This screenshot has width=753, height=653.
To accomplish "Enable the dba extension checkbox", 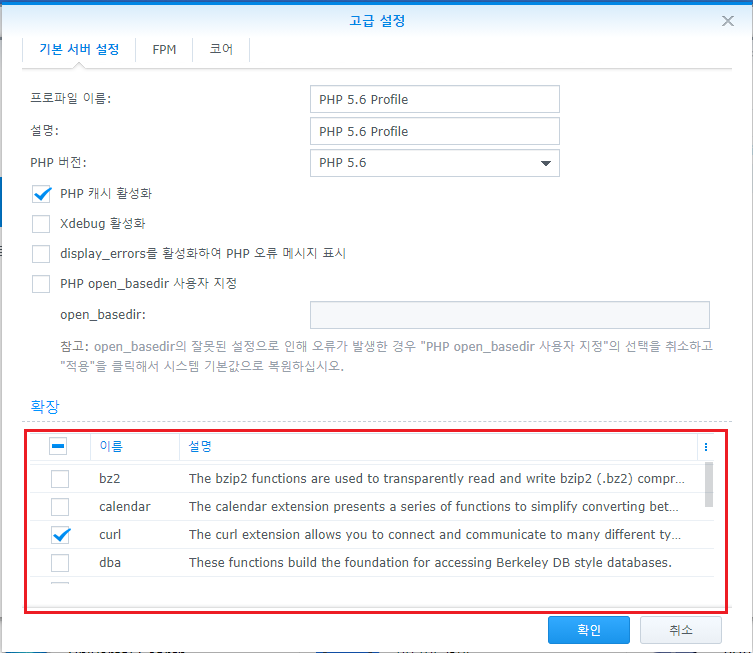I will pyautogui.click(x=60, y=563).
